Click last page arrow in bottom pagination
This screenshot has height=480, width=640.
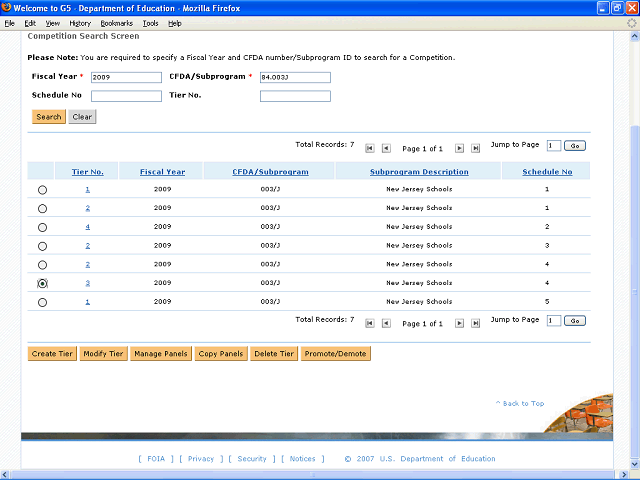coord(476,323)
